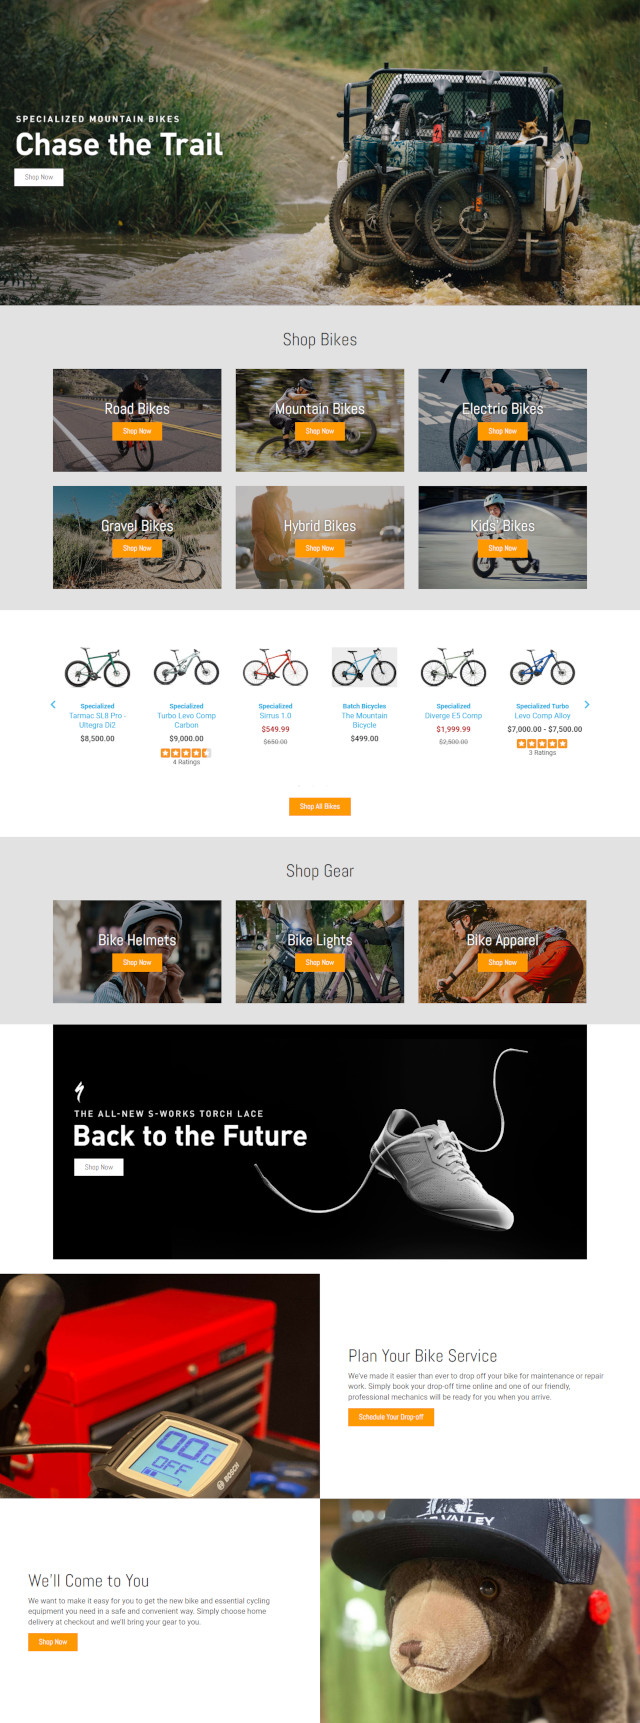This screenshot has width=640, height=1723.
Task: Click the Shop All Bikes button
Action: click(320, 806)
